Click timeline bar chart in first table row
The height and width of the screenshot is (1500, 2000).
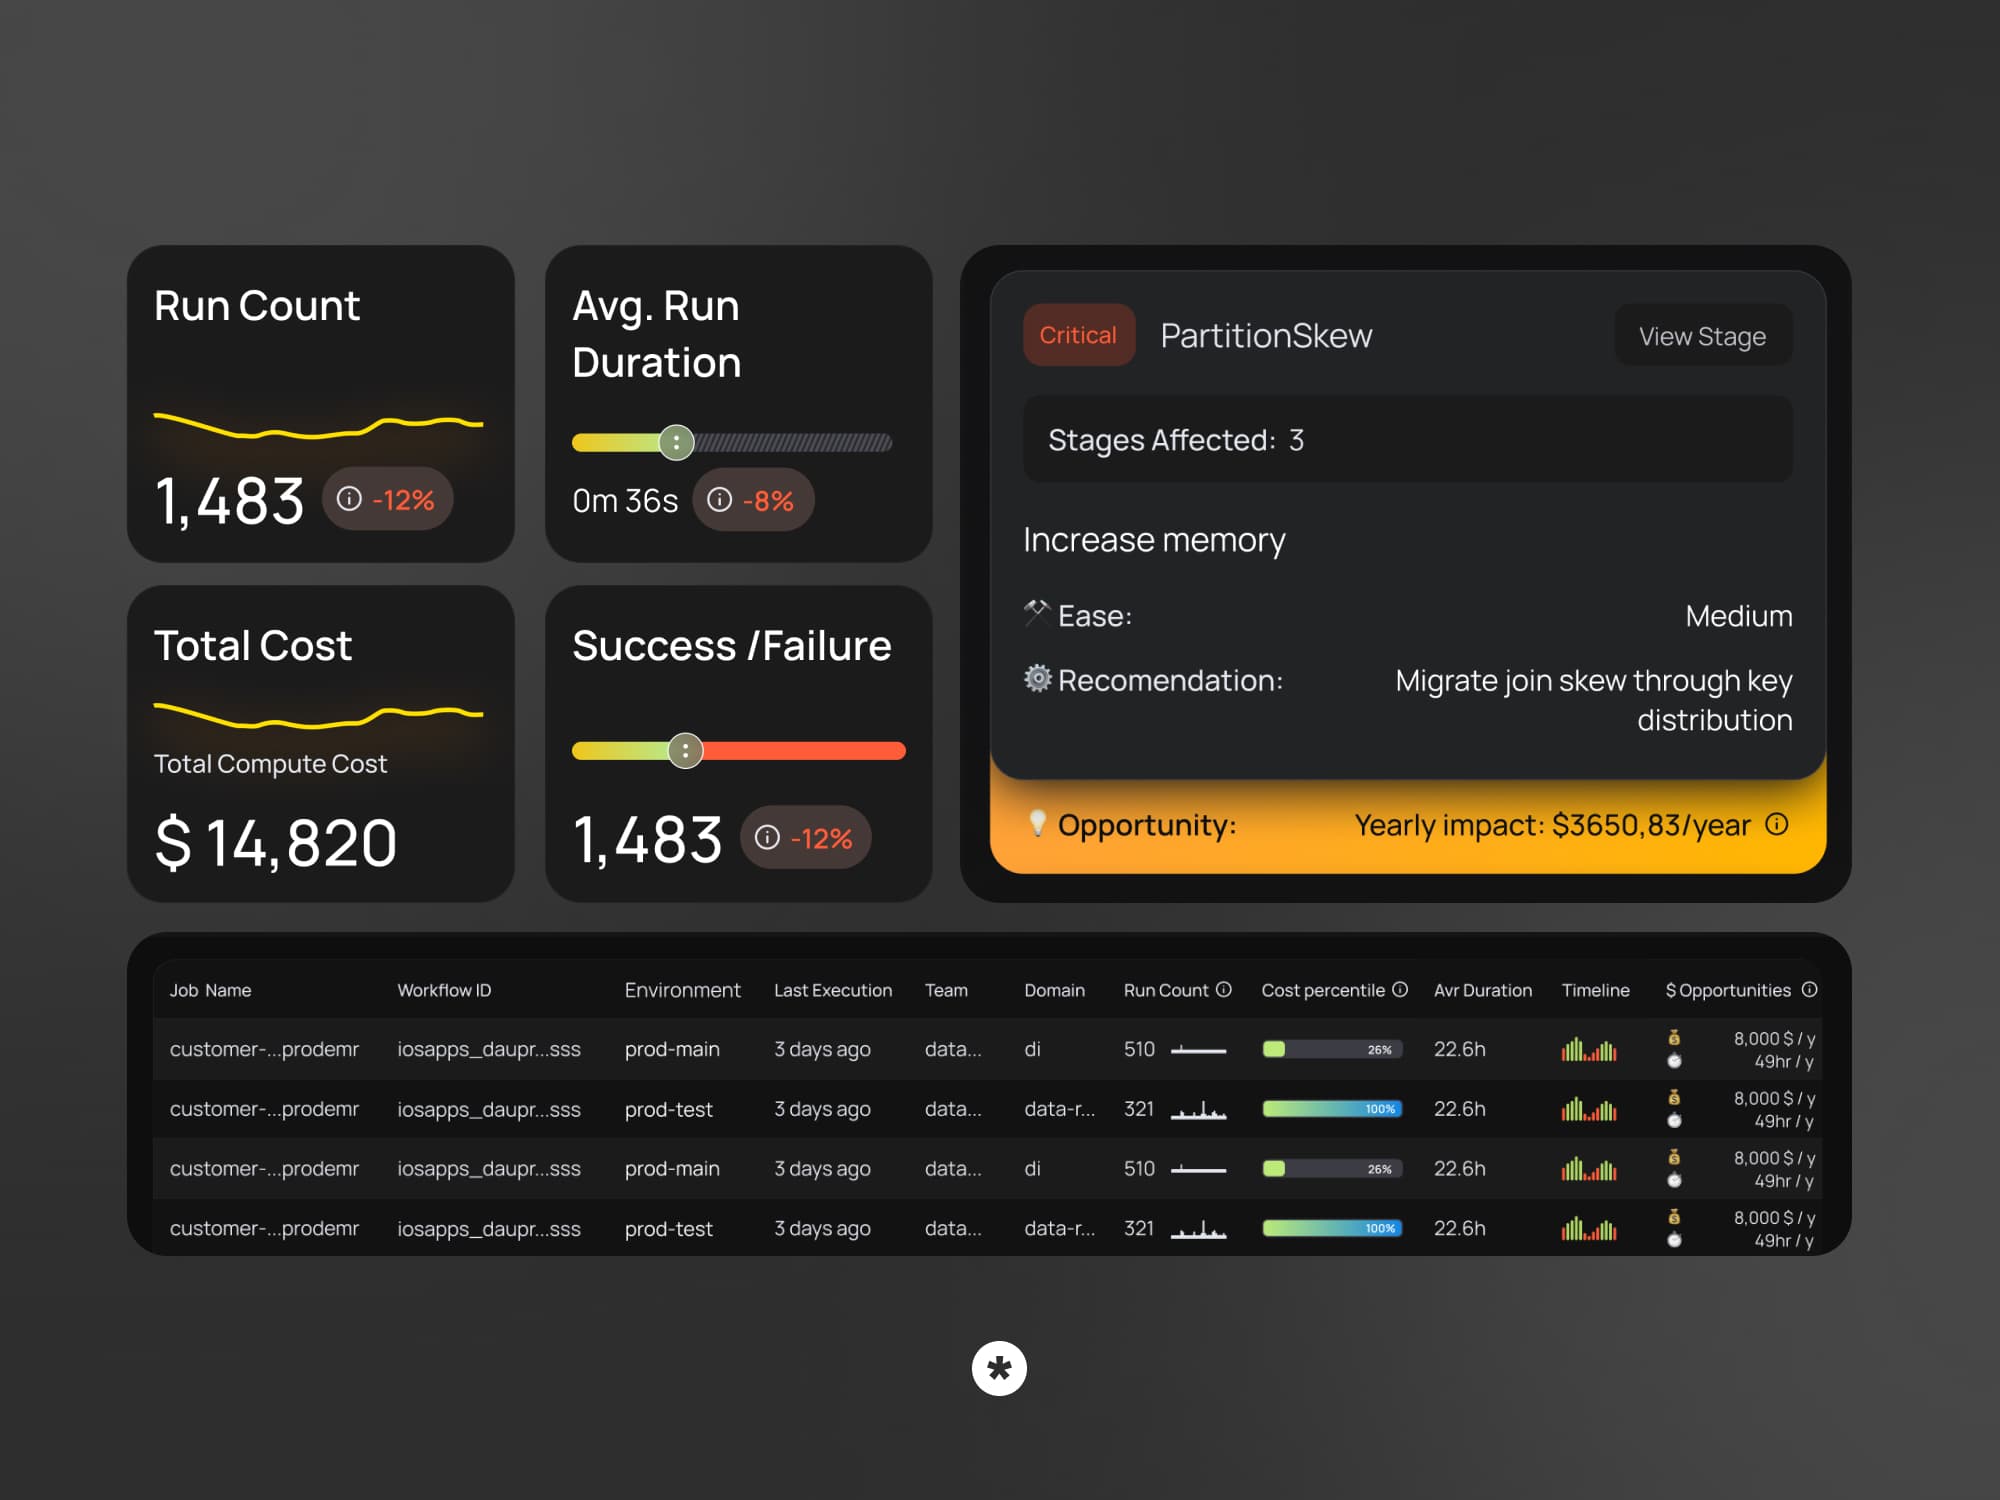point(1589,1050)
